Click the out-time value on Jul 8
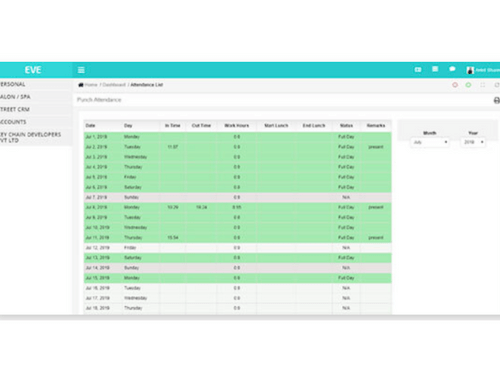This screenshot has width=500, height=375. click(201, 207)
